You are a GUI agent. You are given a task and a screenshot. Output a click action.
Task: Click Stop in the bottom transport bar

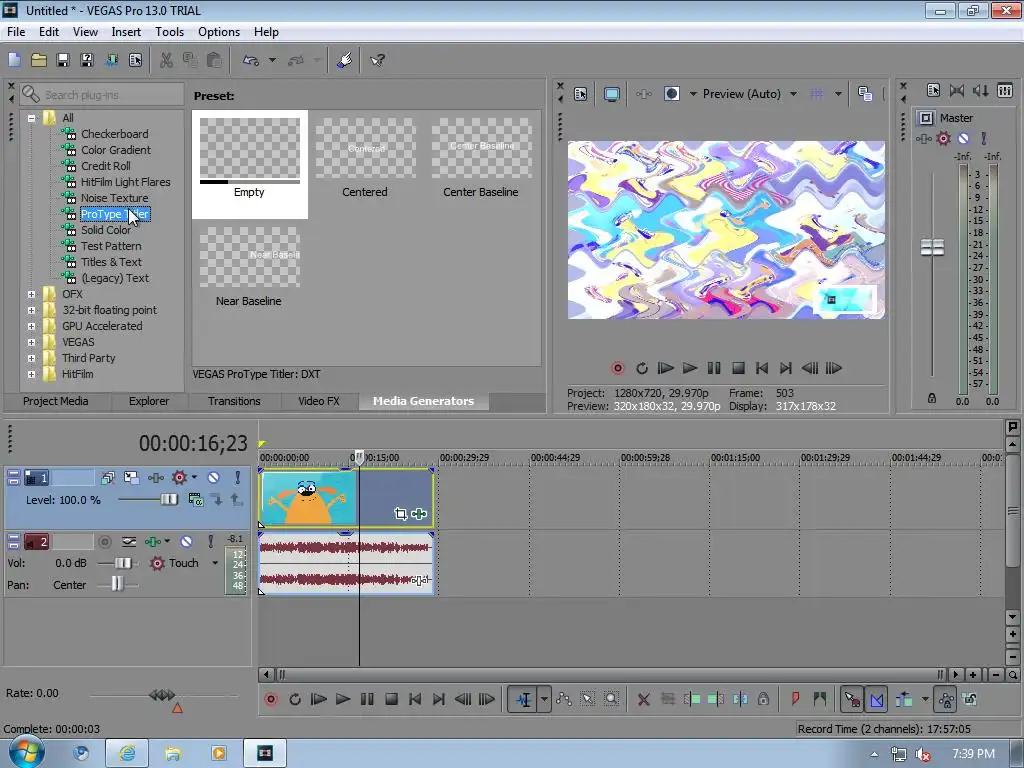pyautogui.click(x=391, y=699)
